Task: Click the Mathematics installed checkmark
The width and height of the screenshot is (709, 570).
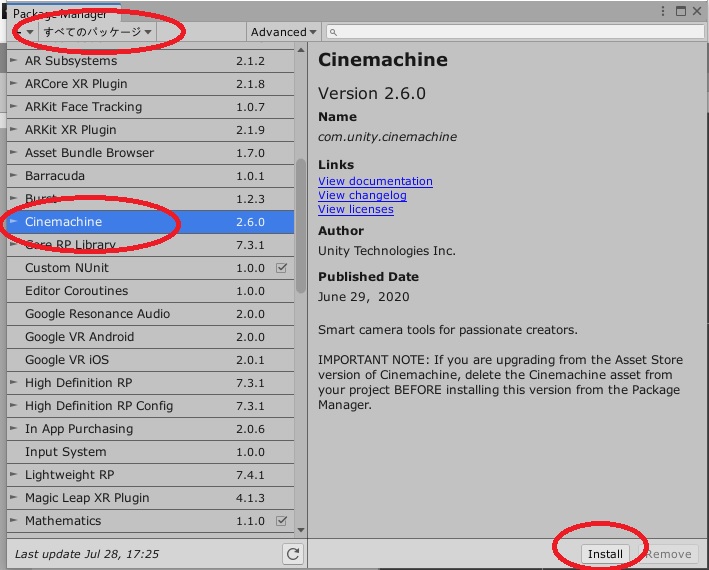Action: click(x=281, y=521)
